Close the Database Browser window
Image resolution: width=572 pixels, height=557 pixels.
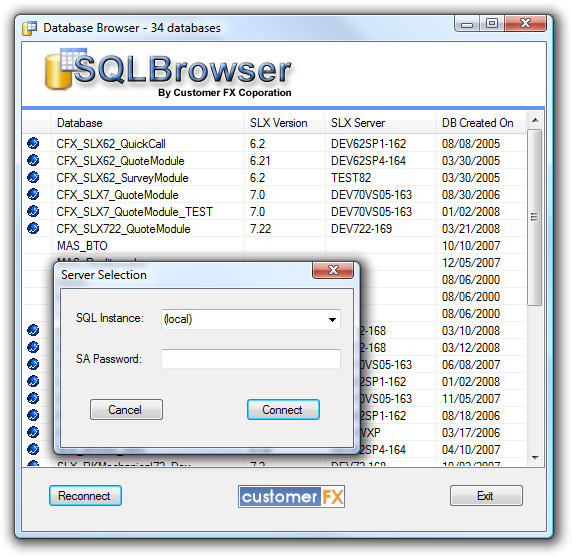tap(525, 24)
